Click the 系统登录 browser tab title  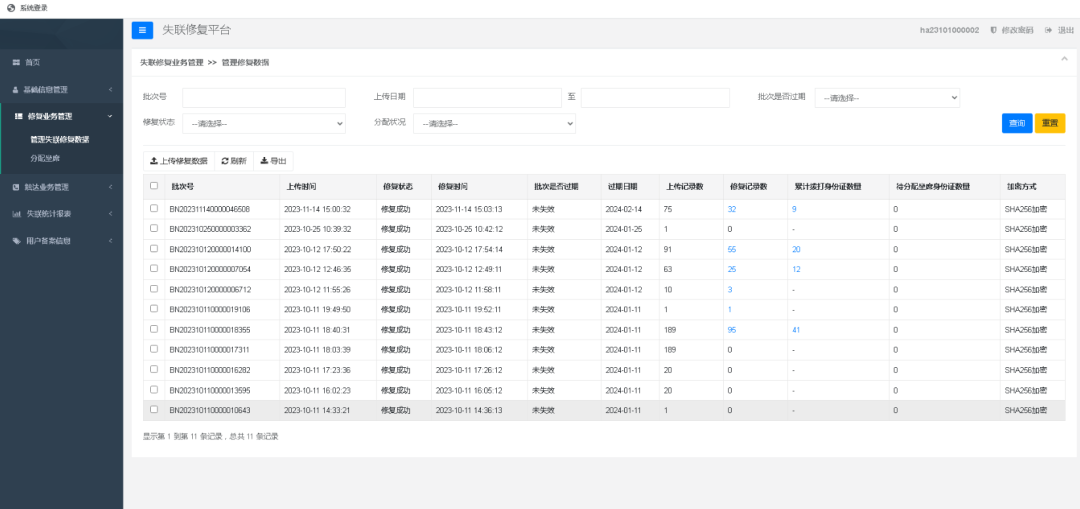(x=34, y=8)
